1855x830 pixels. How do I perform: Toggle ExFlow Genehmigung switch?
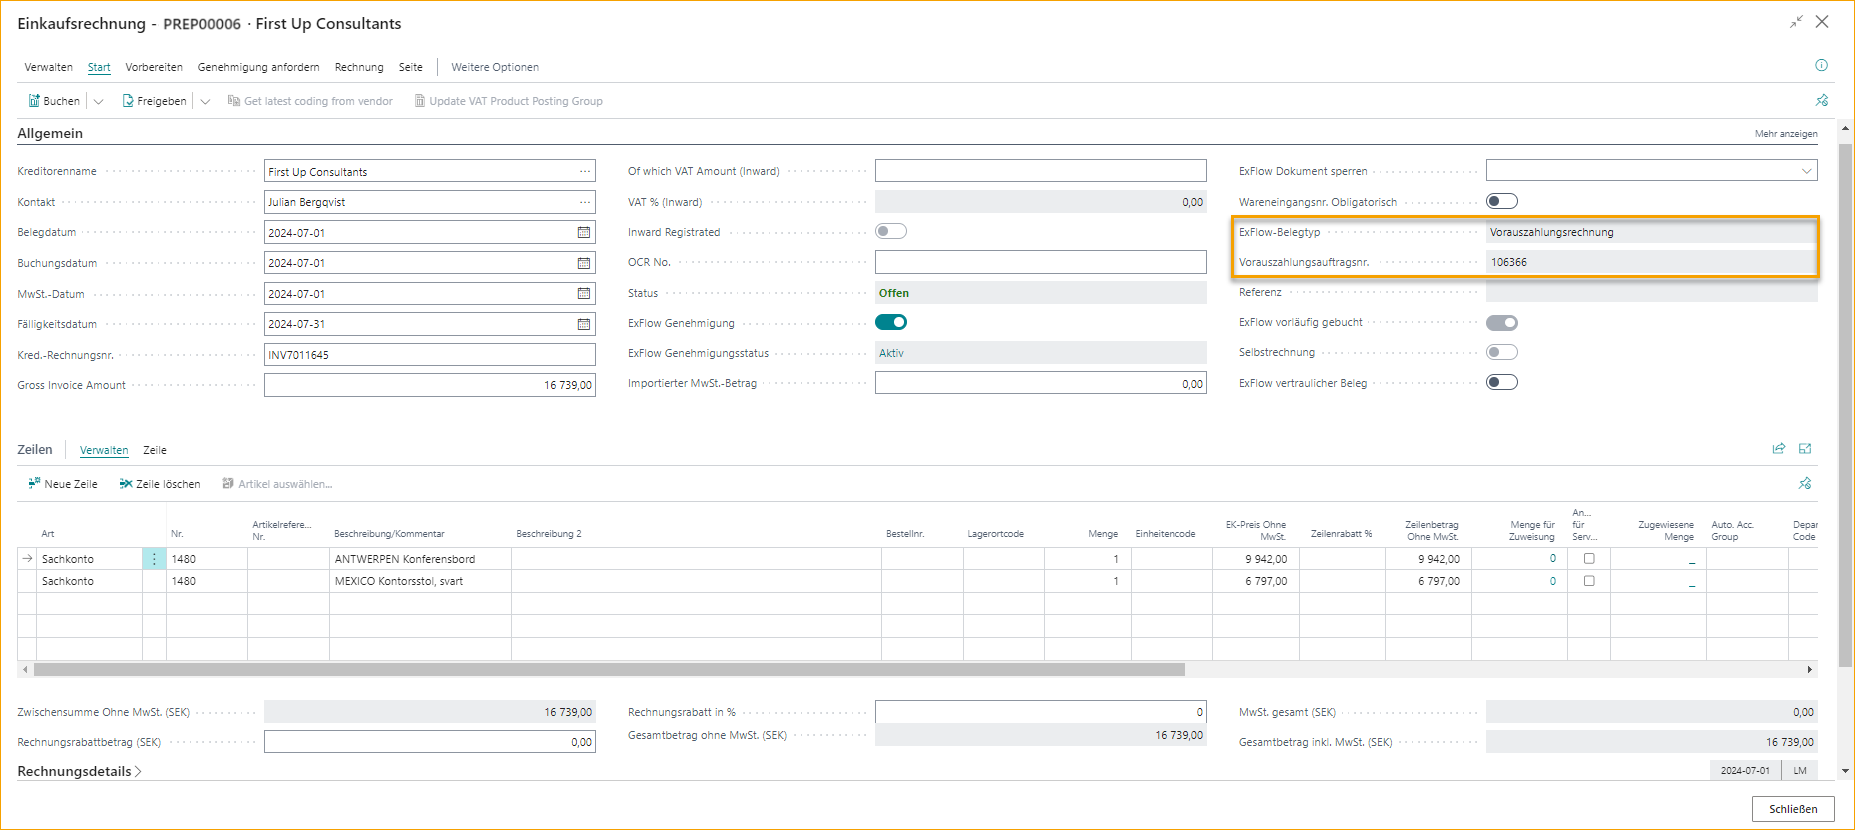(891, 322)
